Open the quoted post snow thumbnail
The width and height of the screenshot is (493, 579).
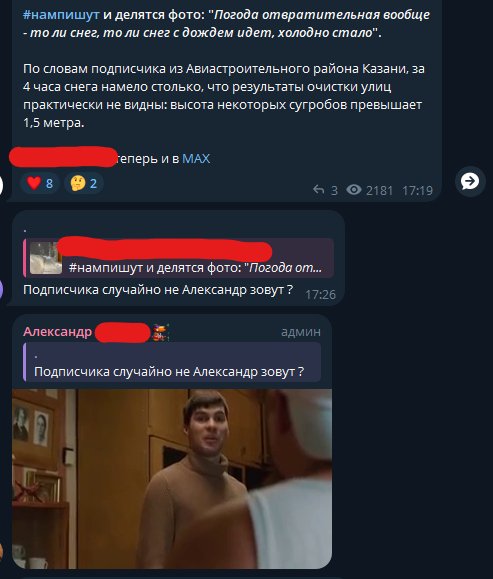(46, 258)
